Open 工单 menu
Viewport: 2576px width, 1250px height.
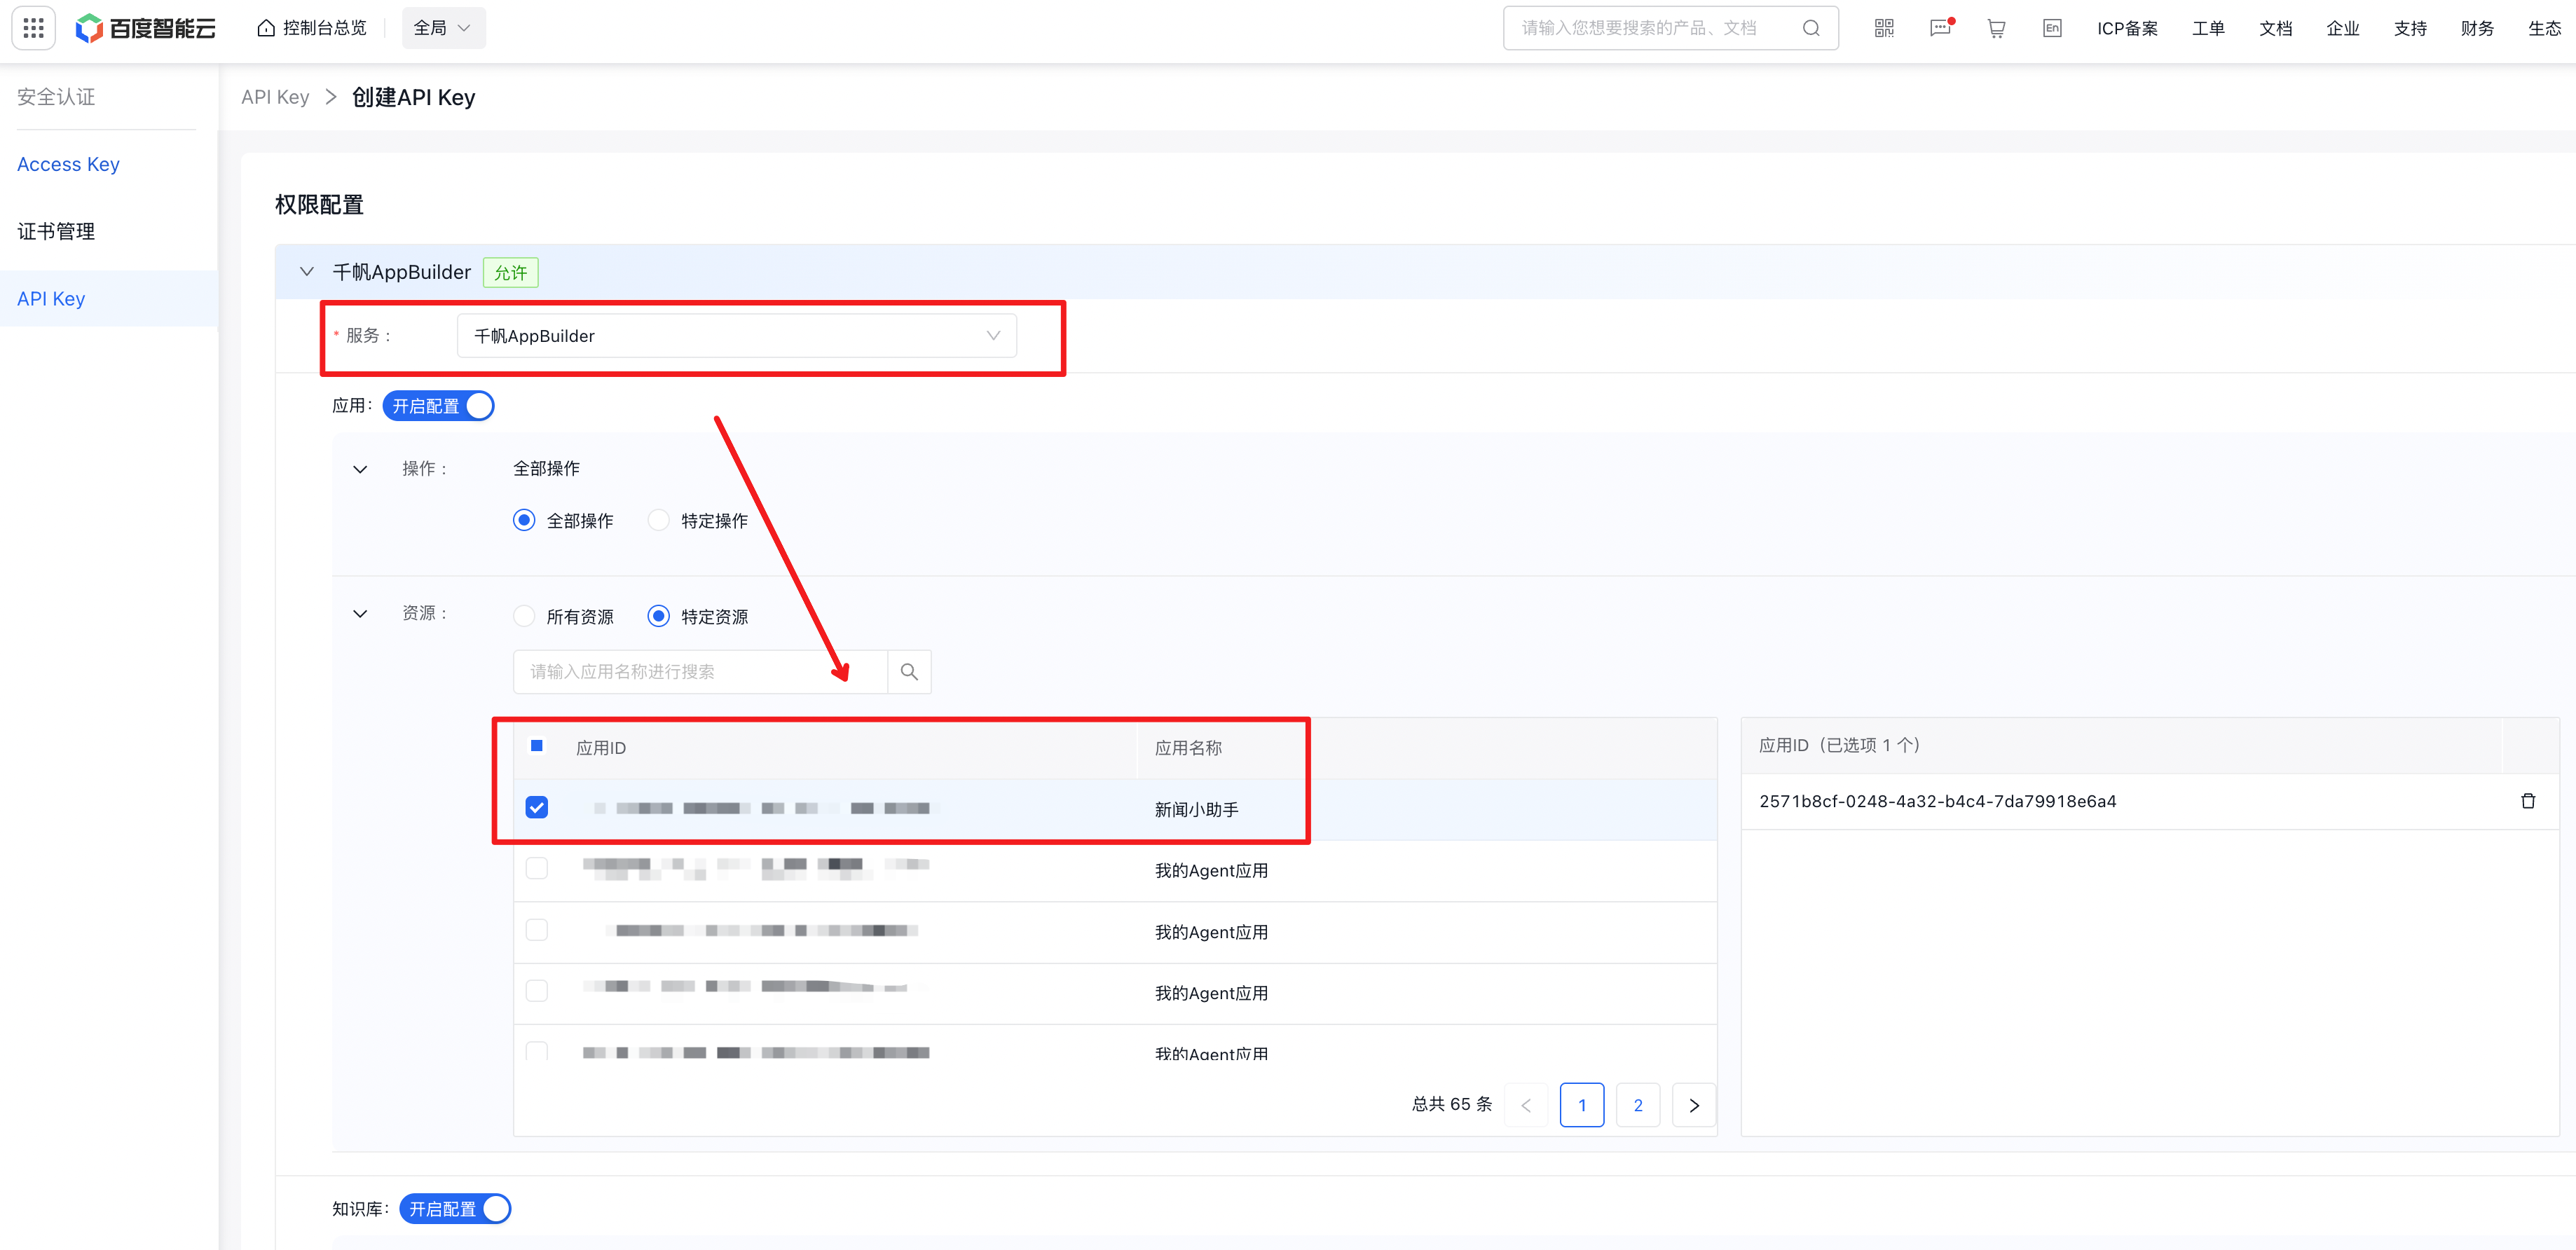tap(2208, 28)
